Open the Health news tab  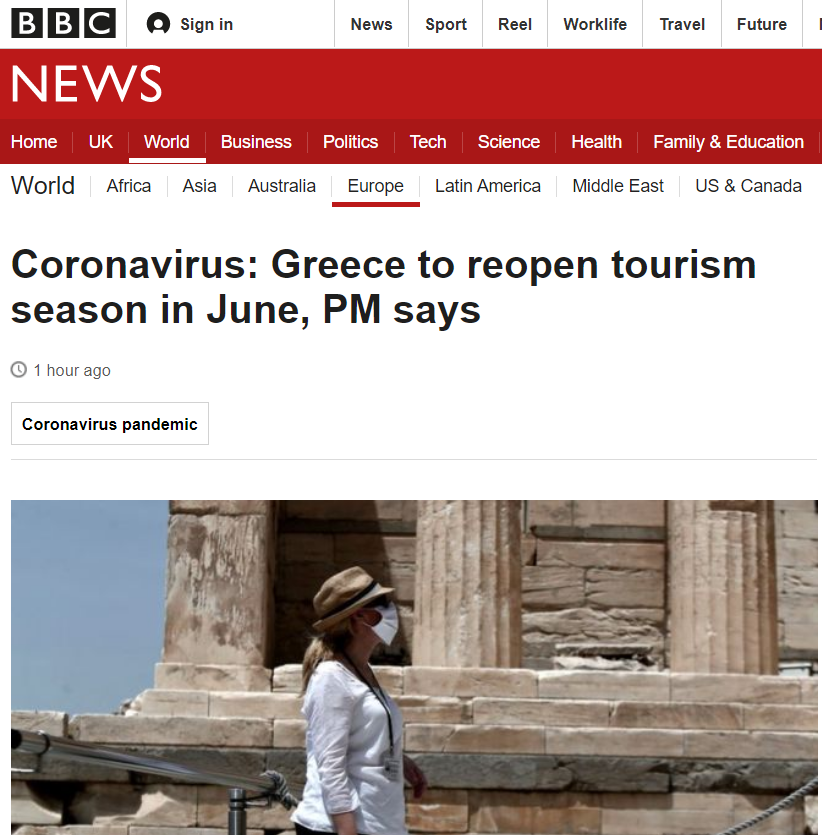[x=596, y=142]
